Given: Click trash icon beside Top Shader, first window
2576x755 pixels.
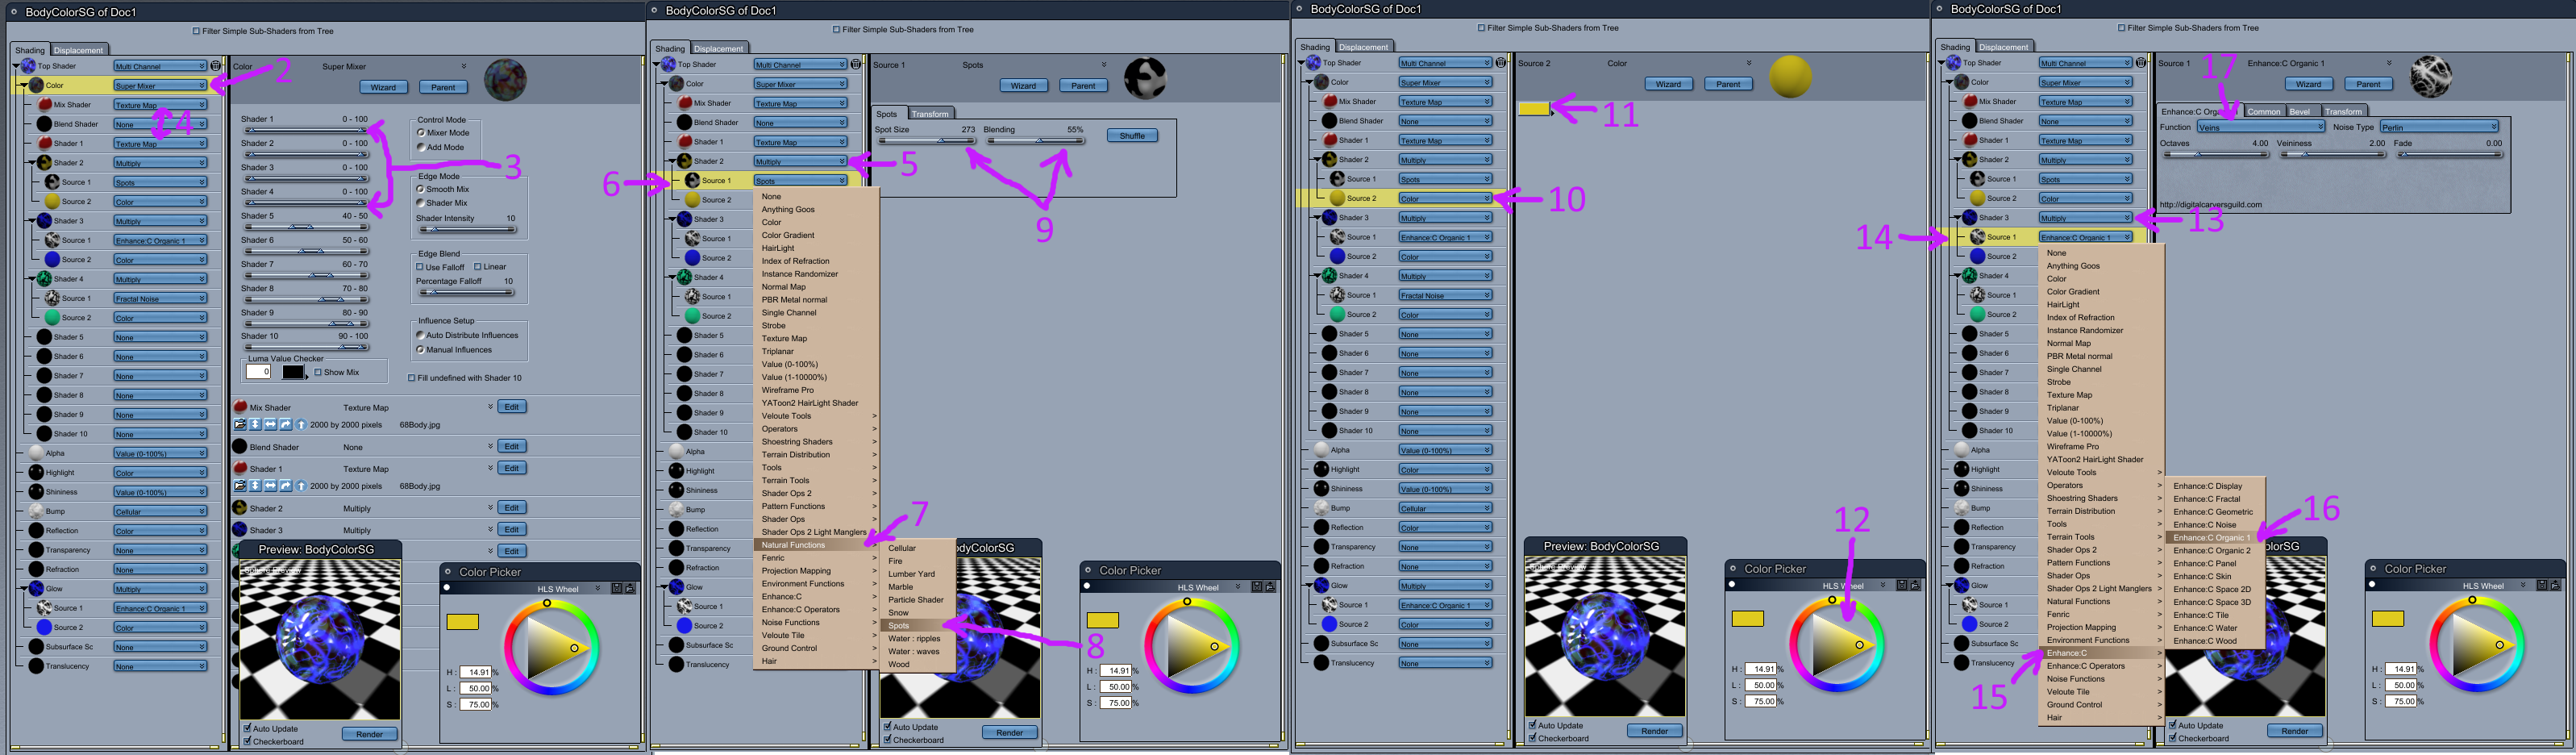Looking at the screenshot, I should (x=216, y=66).
